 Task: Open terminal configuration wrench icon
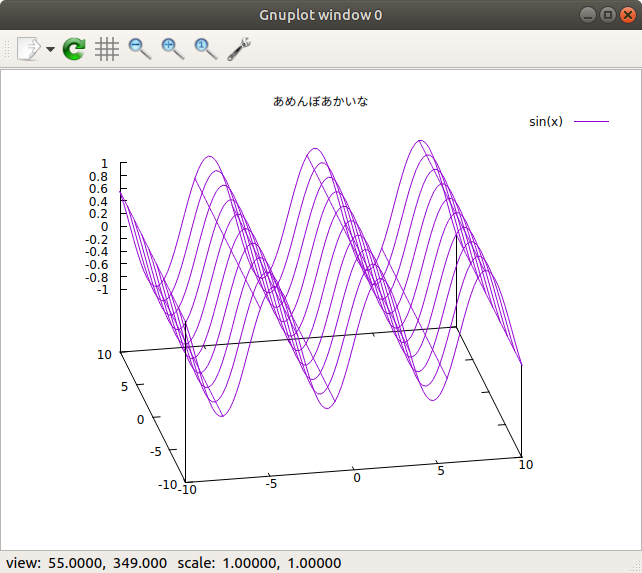pos(239,49)
